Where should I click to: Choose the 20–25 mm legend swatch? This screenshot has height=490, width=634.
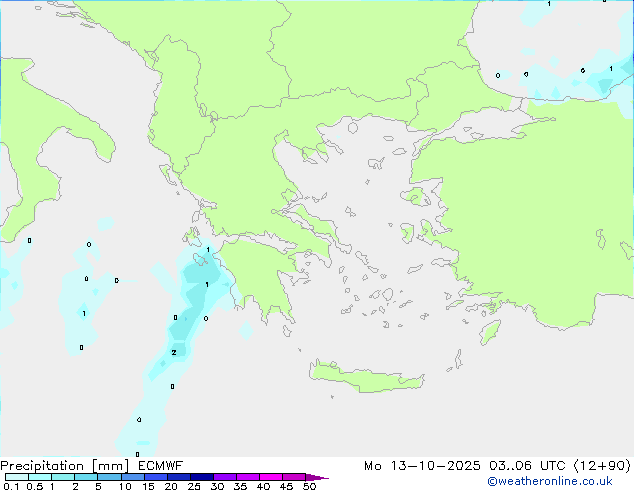(x=179, y=477)
